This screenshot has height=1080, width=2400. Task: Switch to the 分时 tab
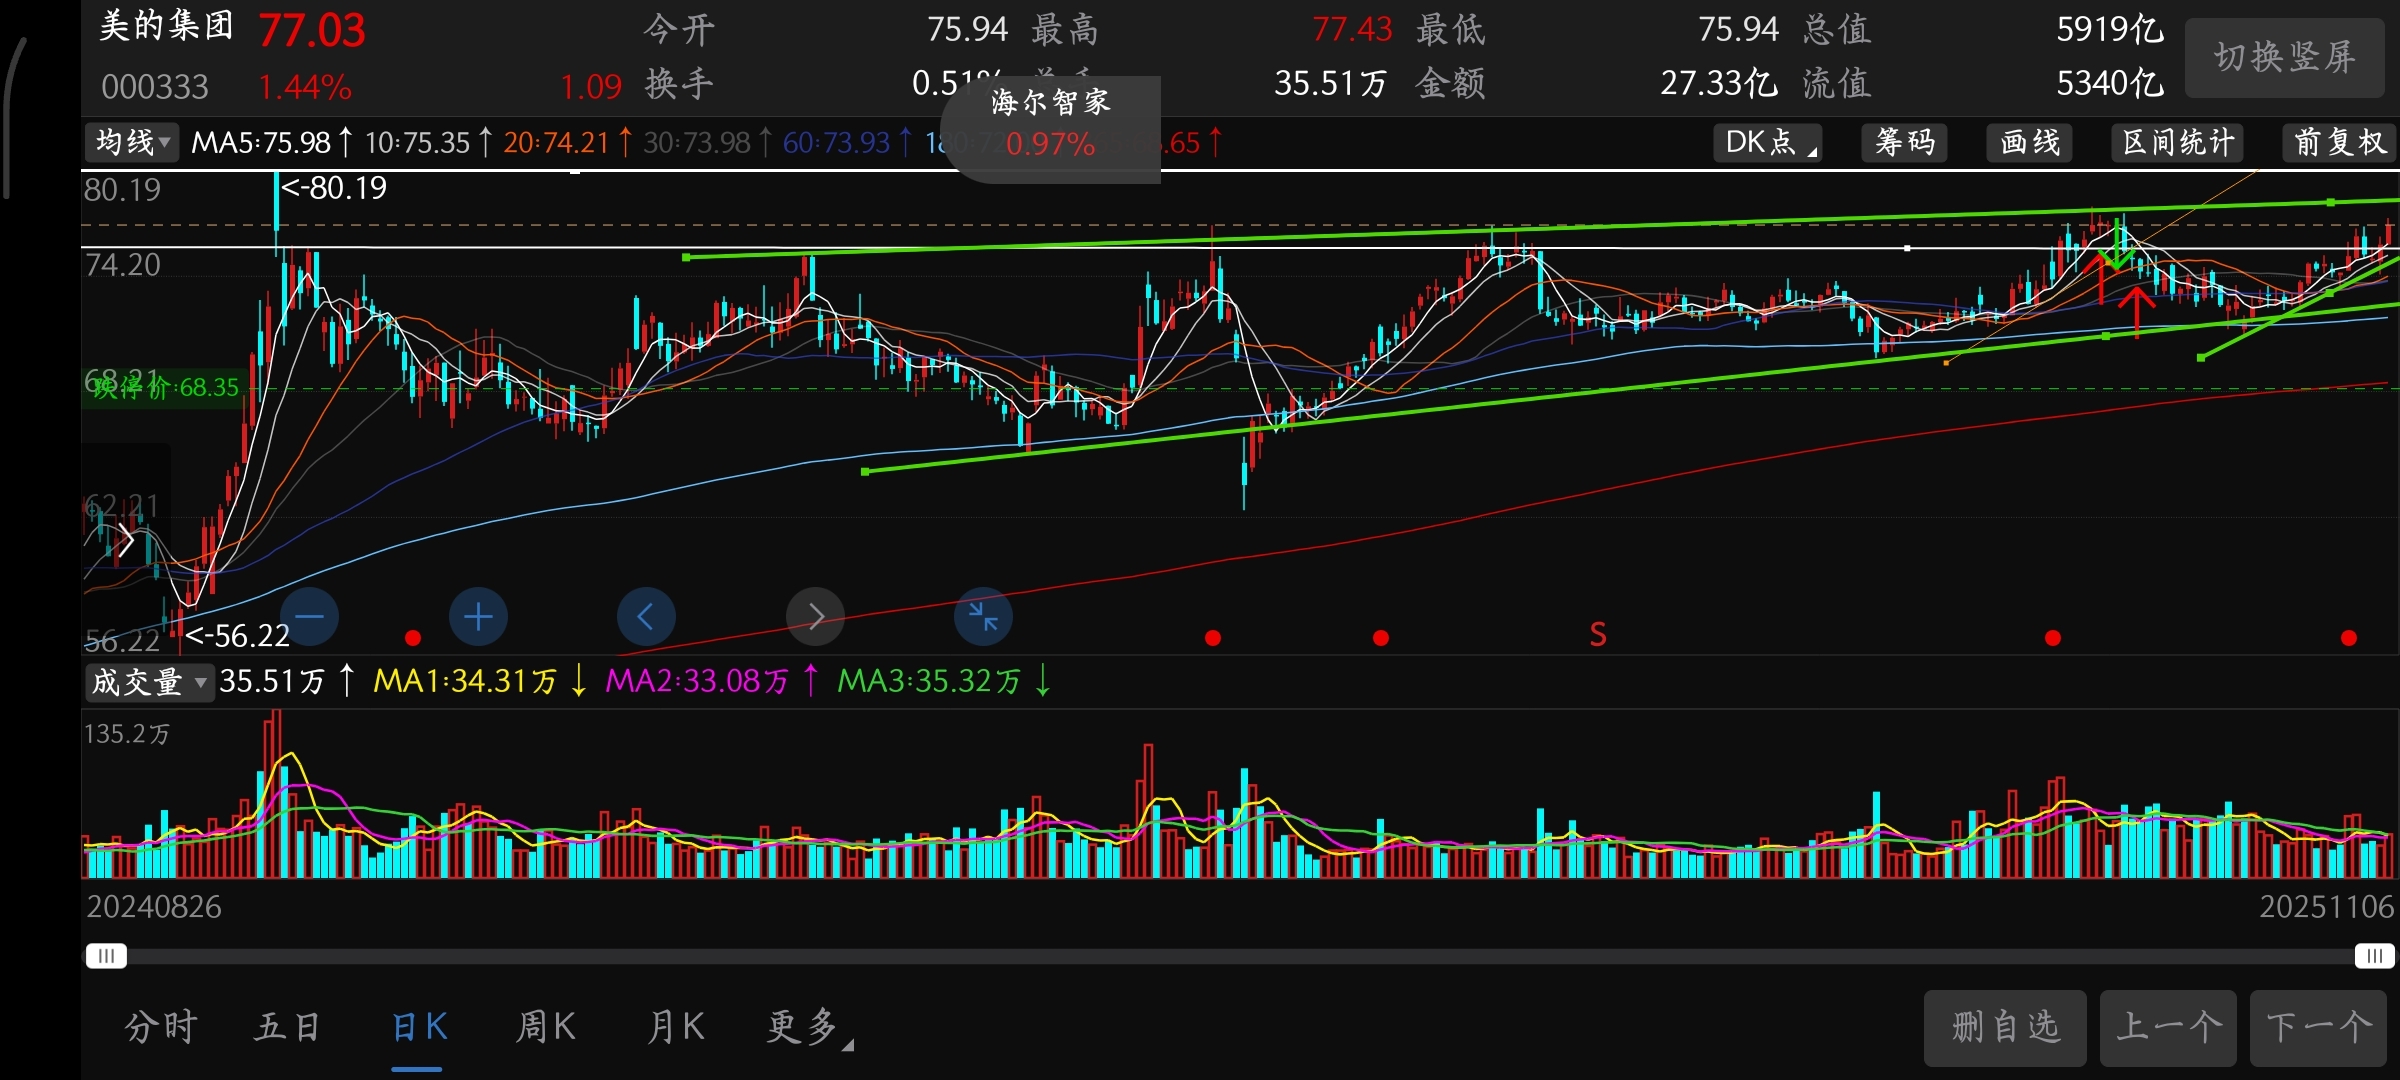click(161, 1027)
